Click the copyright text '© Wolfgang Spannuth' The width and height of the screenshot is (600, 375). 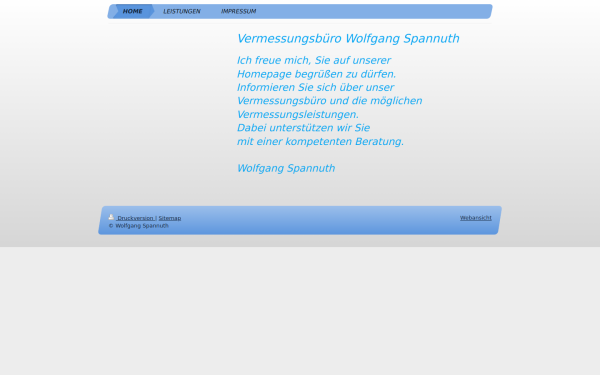pyautogui.click(x=139, y=226)
